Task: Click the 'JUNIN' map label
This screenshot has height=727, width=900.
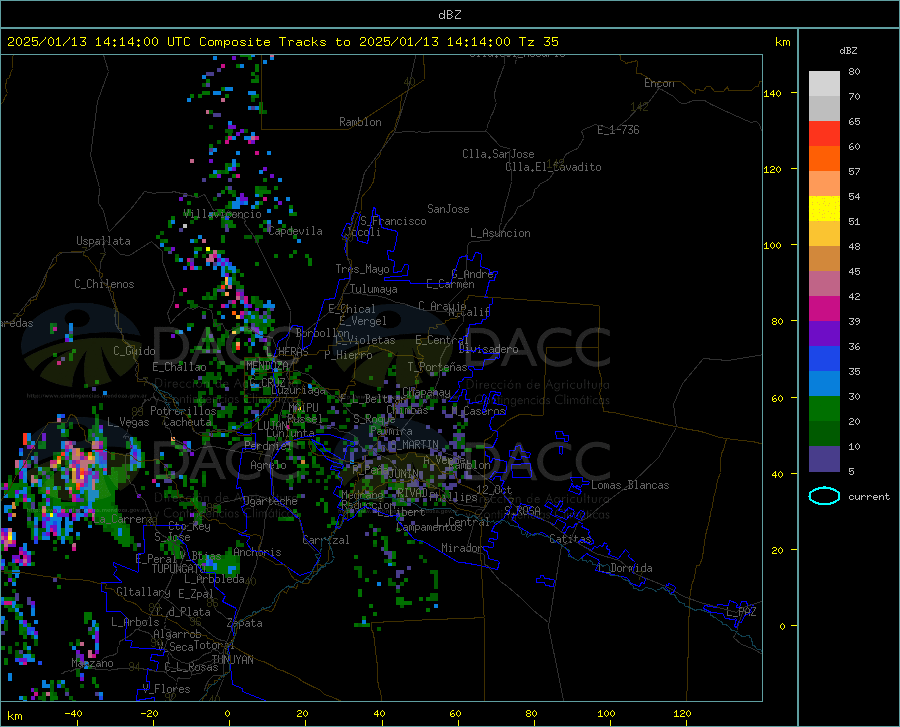Action: pos(404,474)
